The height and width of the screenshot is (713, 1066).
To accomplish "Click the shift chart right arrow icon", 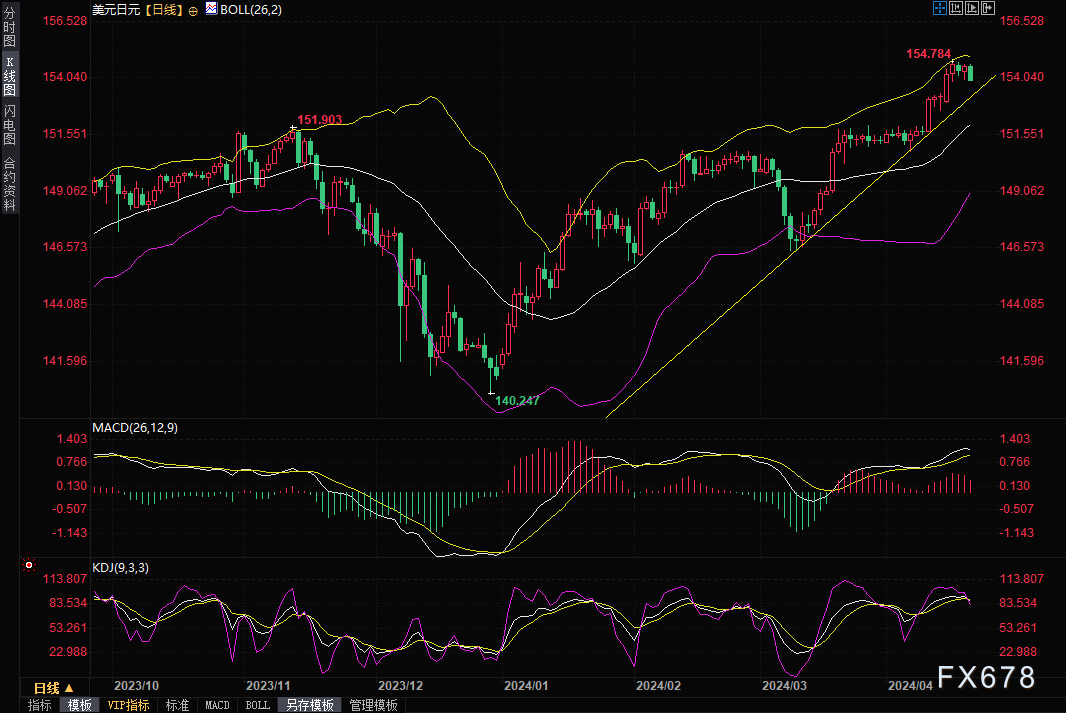I will [988, 8].
